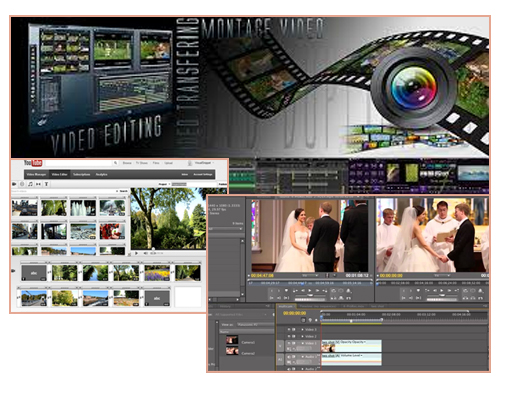508x397 pixels.
Task: Click the TV Shows link
Action: (142, 163)
